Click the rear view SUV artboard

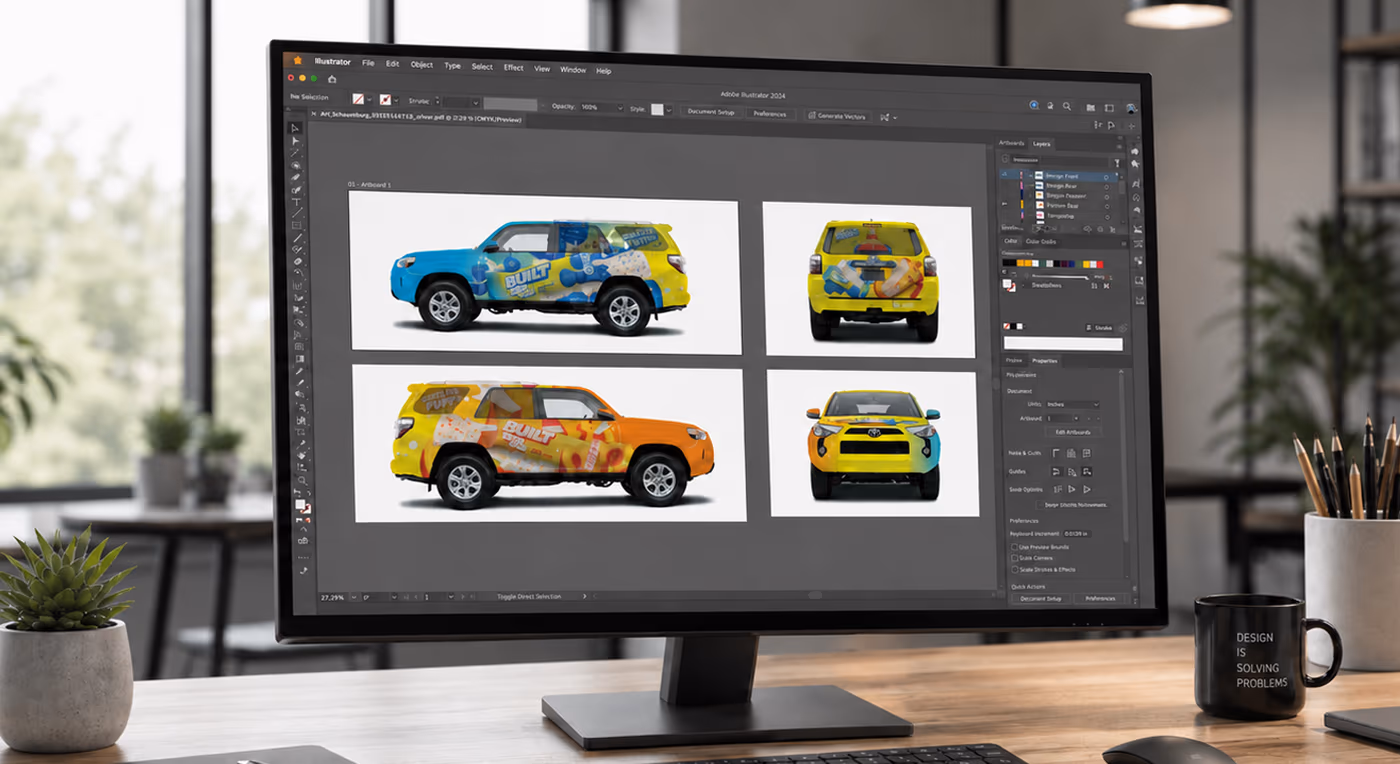[x=869, y=279]
